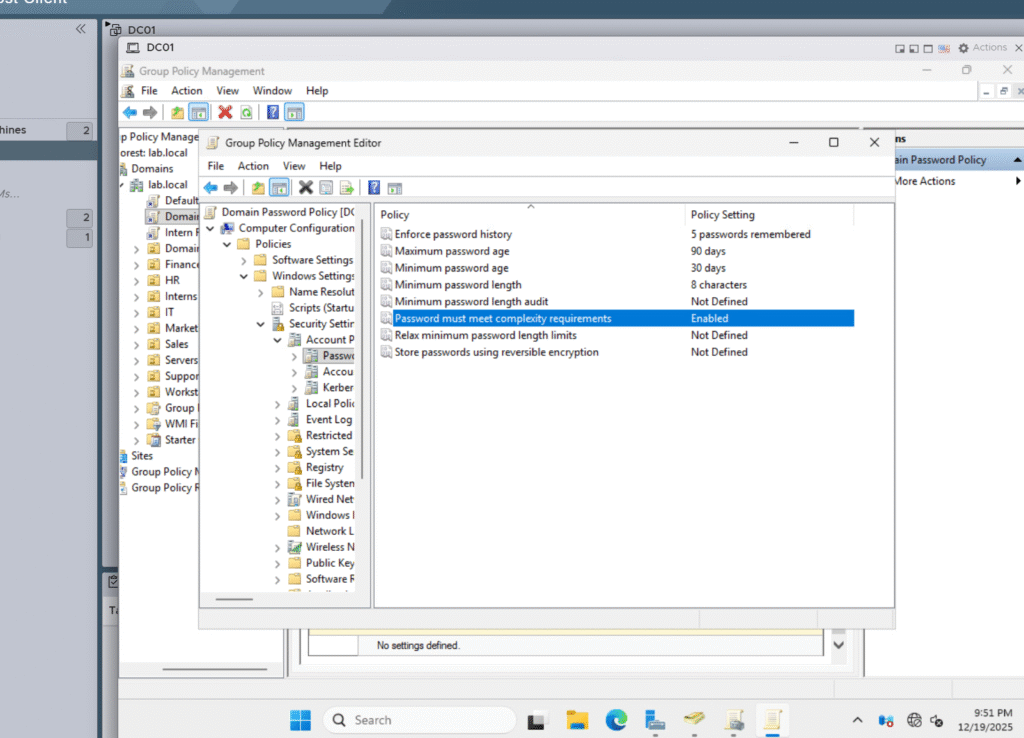This screenshot has height=738, width=1024.
Task: Open the View menu in Group Policy Editor
Action: pos(294,166)
